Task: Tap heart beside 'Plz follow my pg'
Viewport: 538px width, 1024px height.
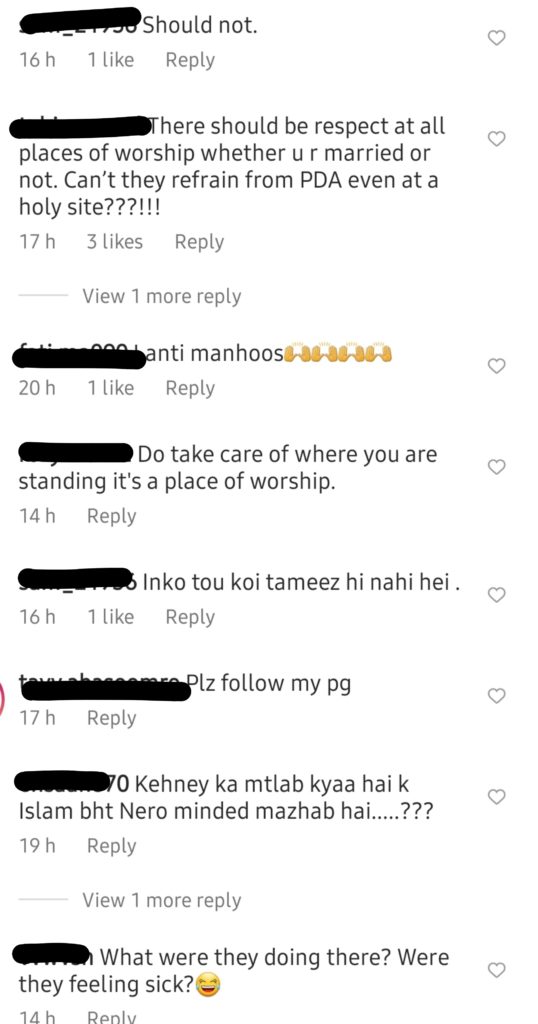Action: [x=497, y=696]
